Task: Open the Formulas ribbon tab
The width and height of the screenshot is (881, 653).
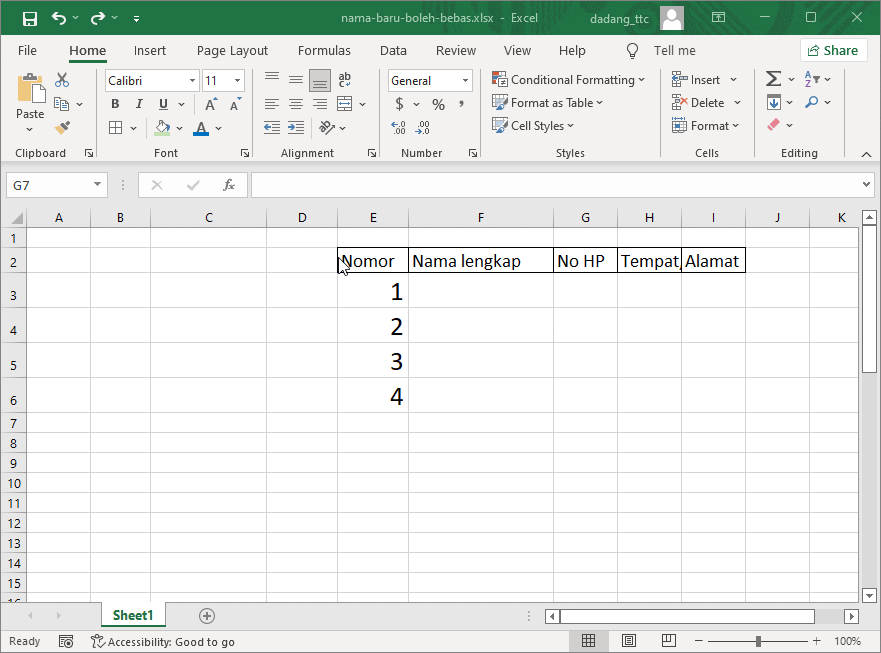Action: pyautogui.click(x=324, y=50)
